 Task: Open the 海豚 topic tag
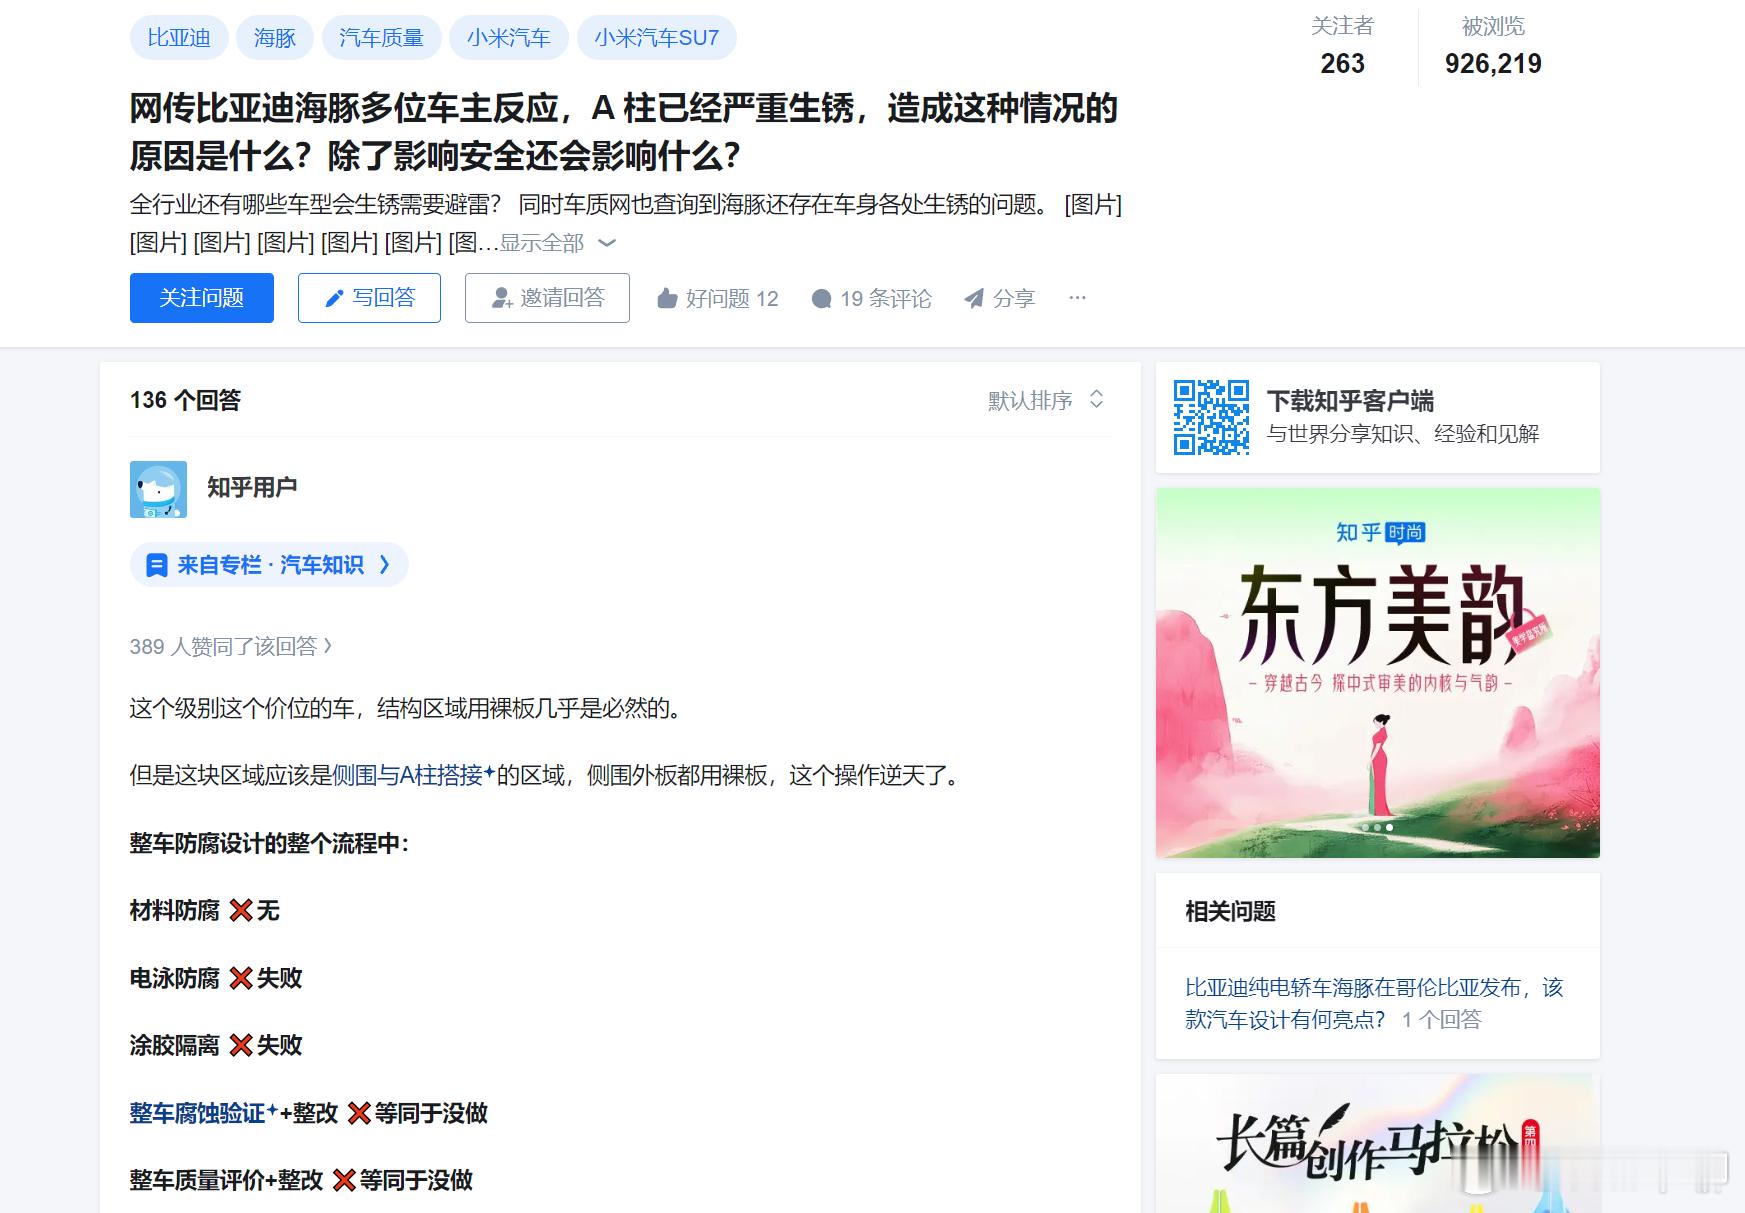coord(275,38)
